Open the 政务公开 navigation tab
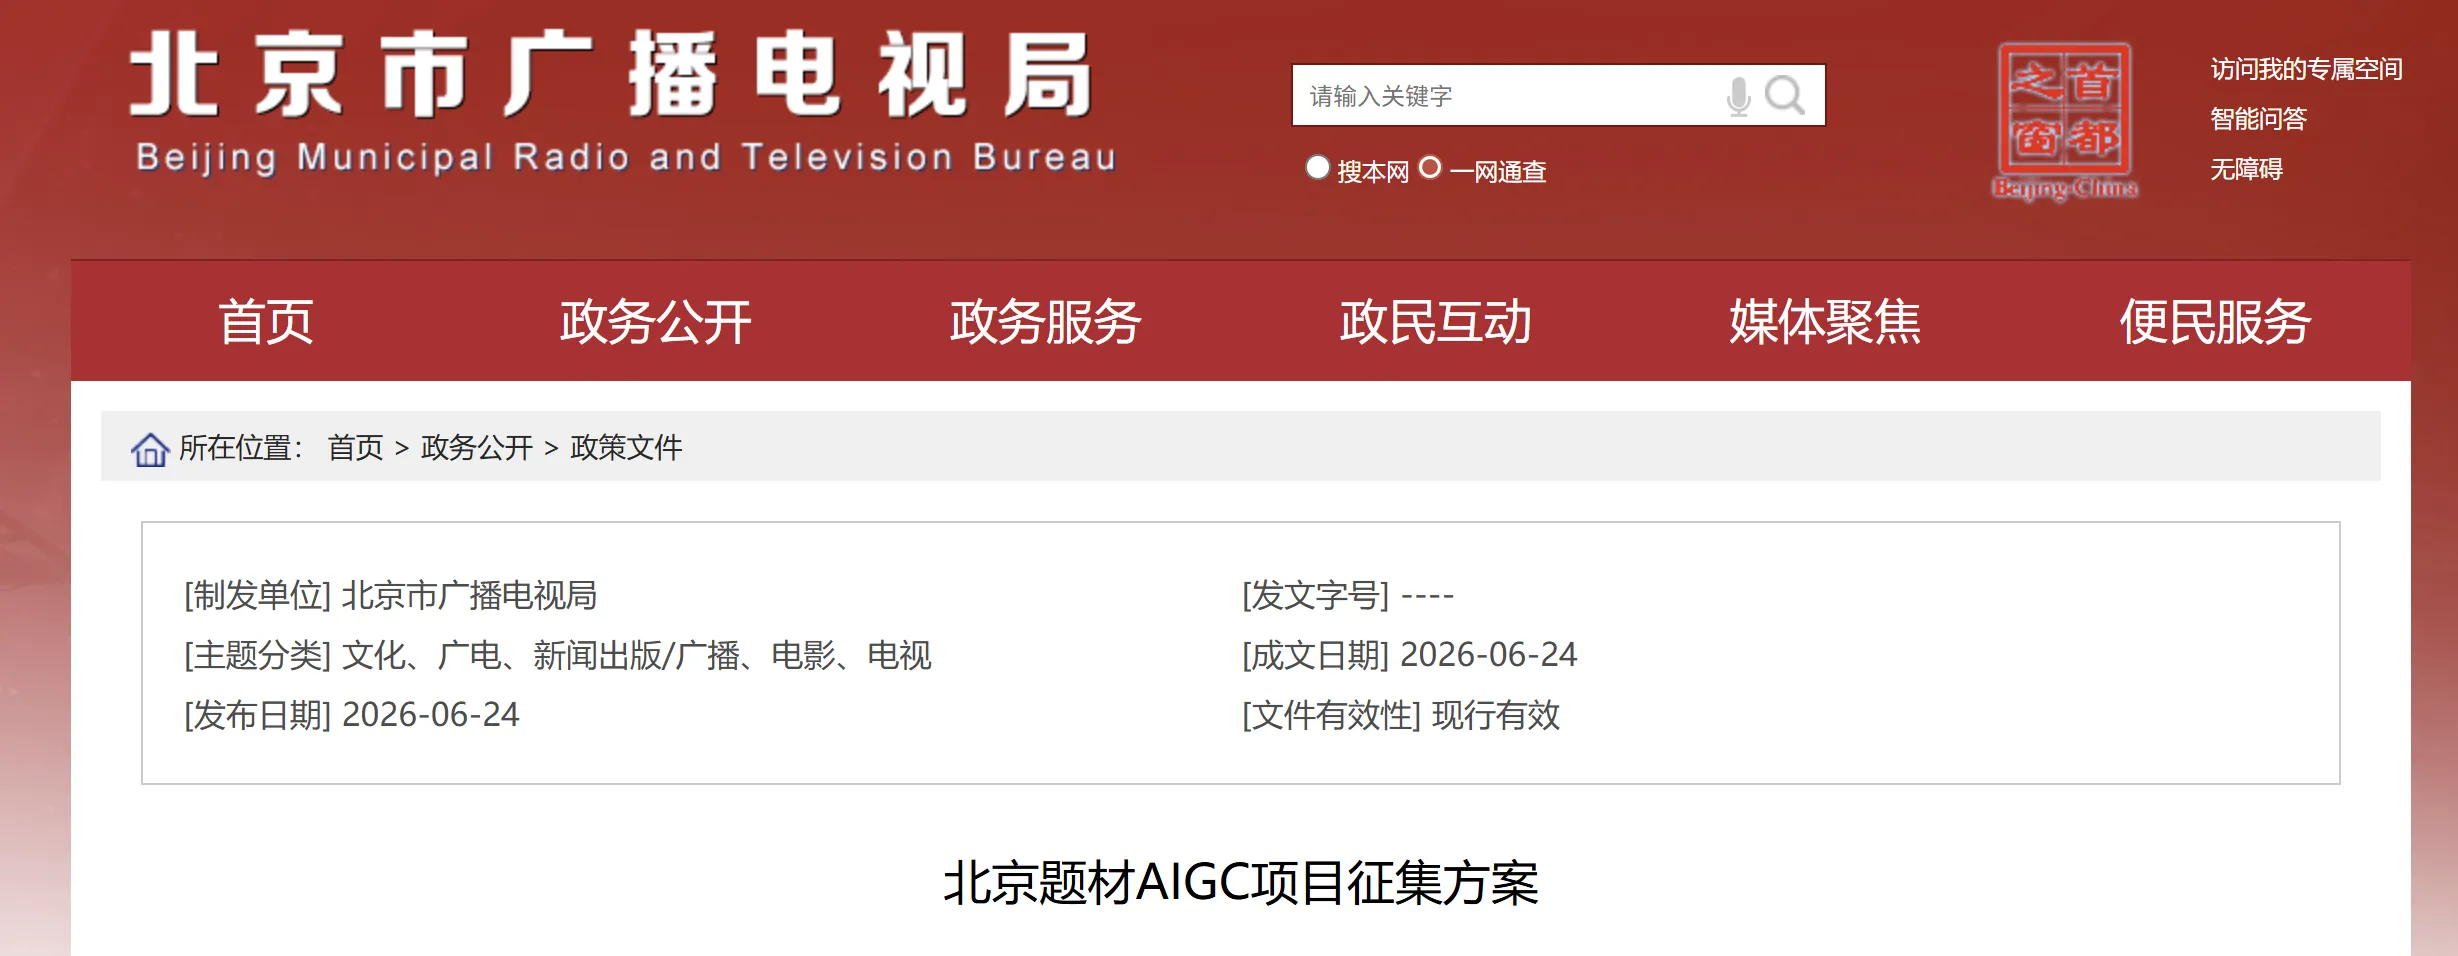Image resolution: width=2458 pixels, height=956 pixels. 656,321
